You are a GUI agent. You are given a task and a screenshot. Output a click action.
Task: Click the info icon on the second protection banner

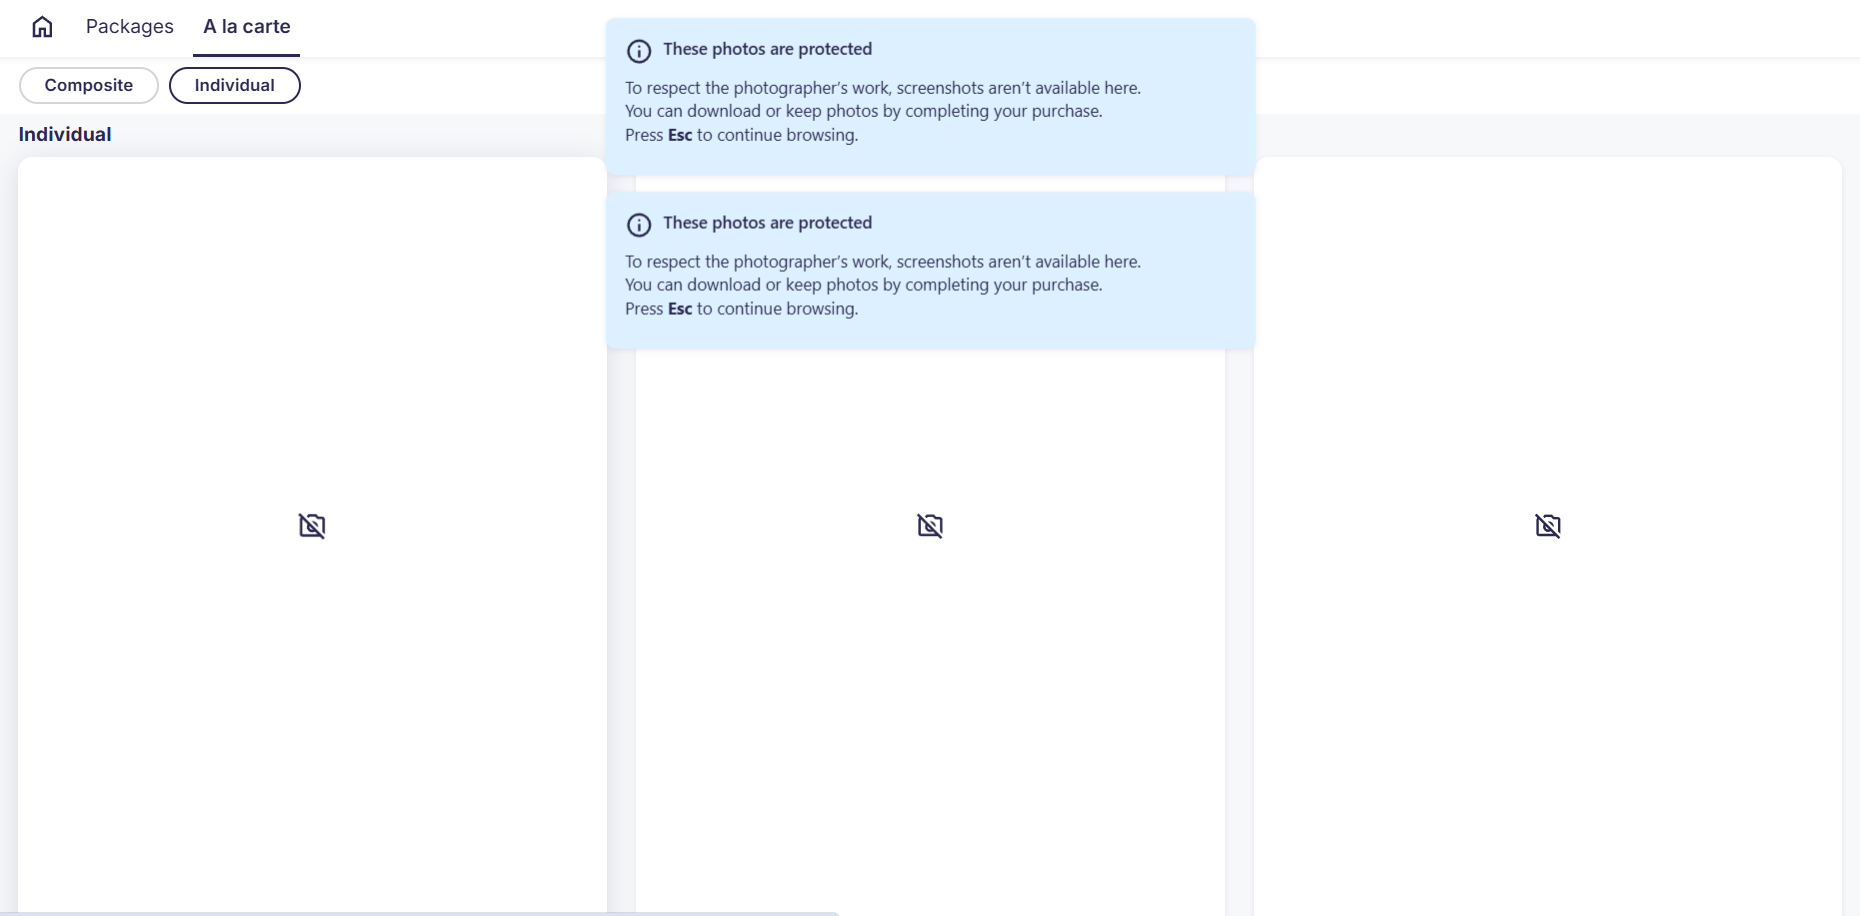click(640, 224)
